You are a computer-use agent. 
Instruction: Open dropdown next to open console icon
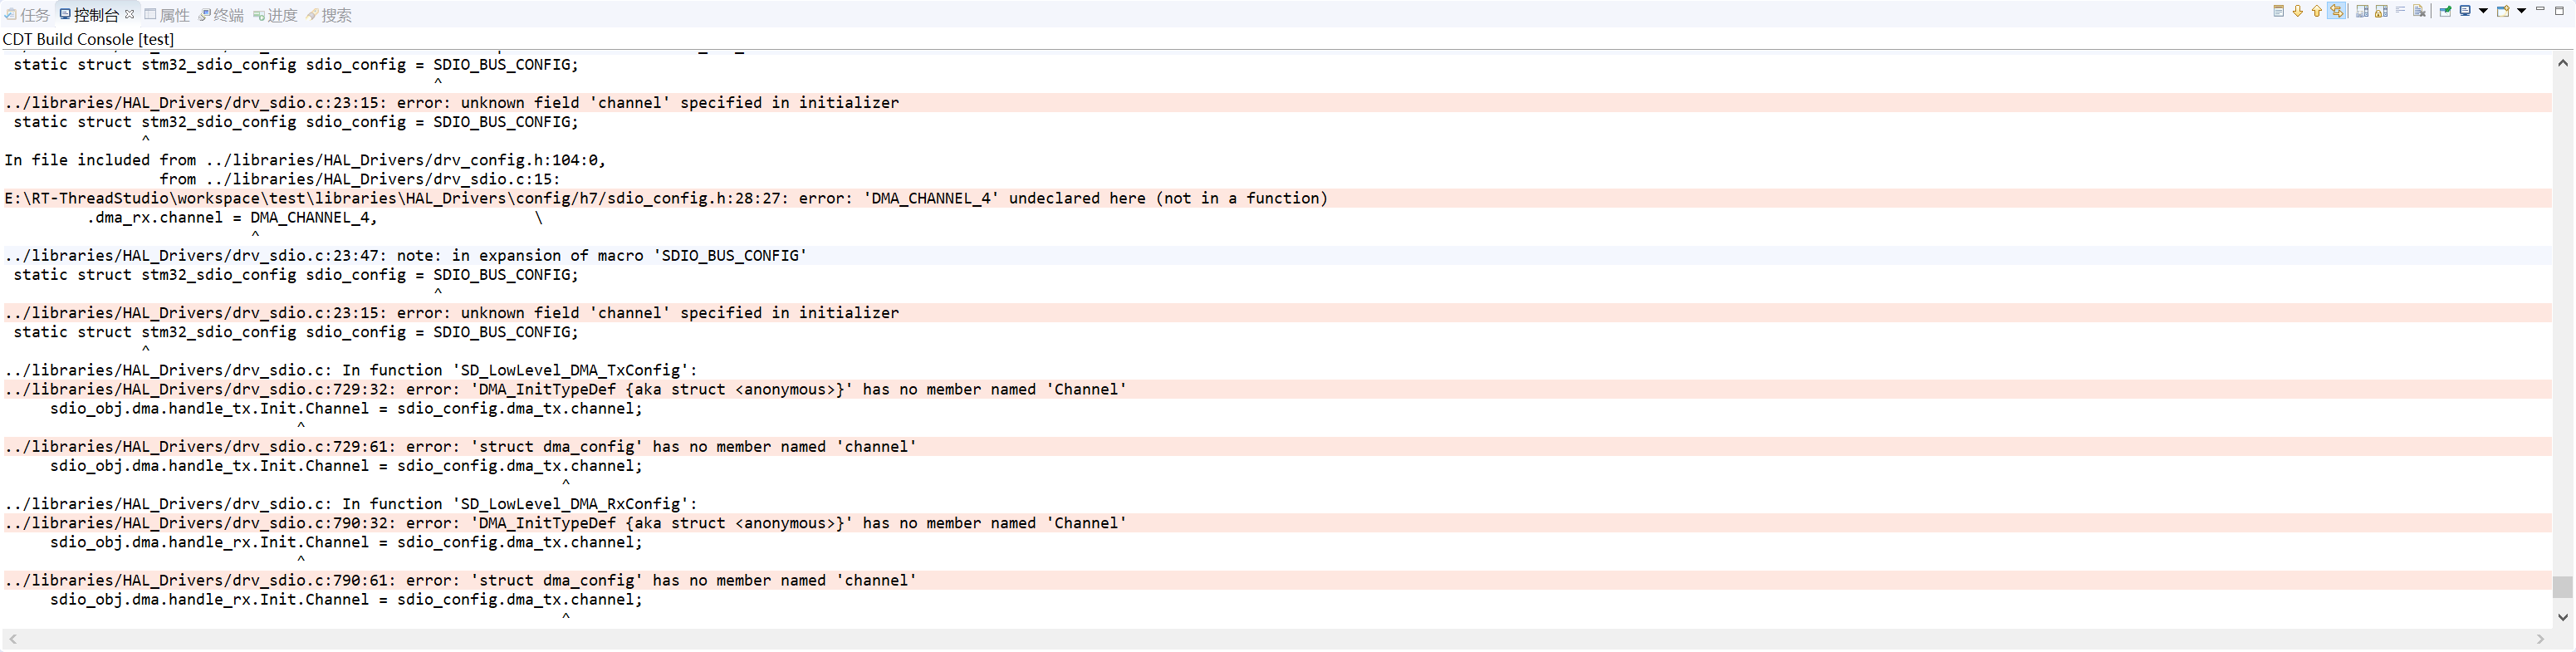tap(2522, 11)
